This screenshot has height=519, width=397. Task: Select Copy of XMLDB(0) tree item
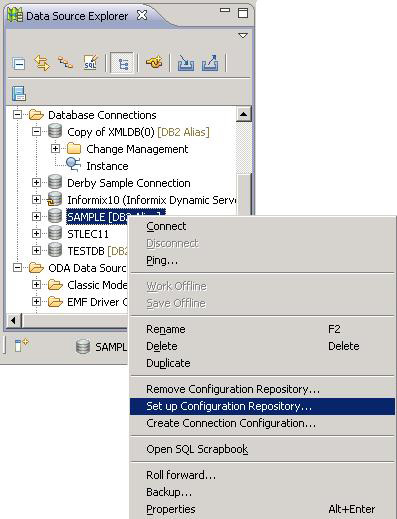pos(138,132)
